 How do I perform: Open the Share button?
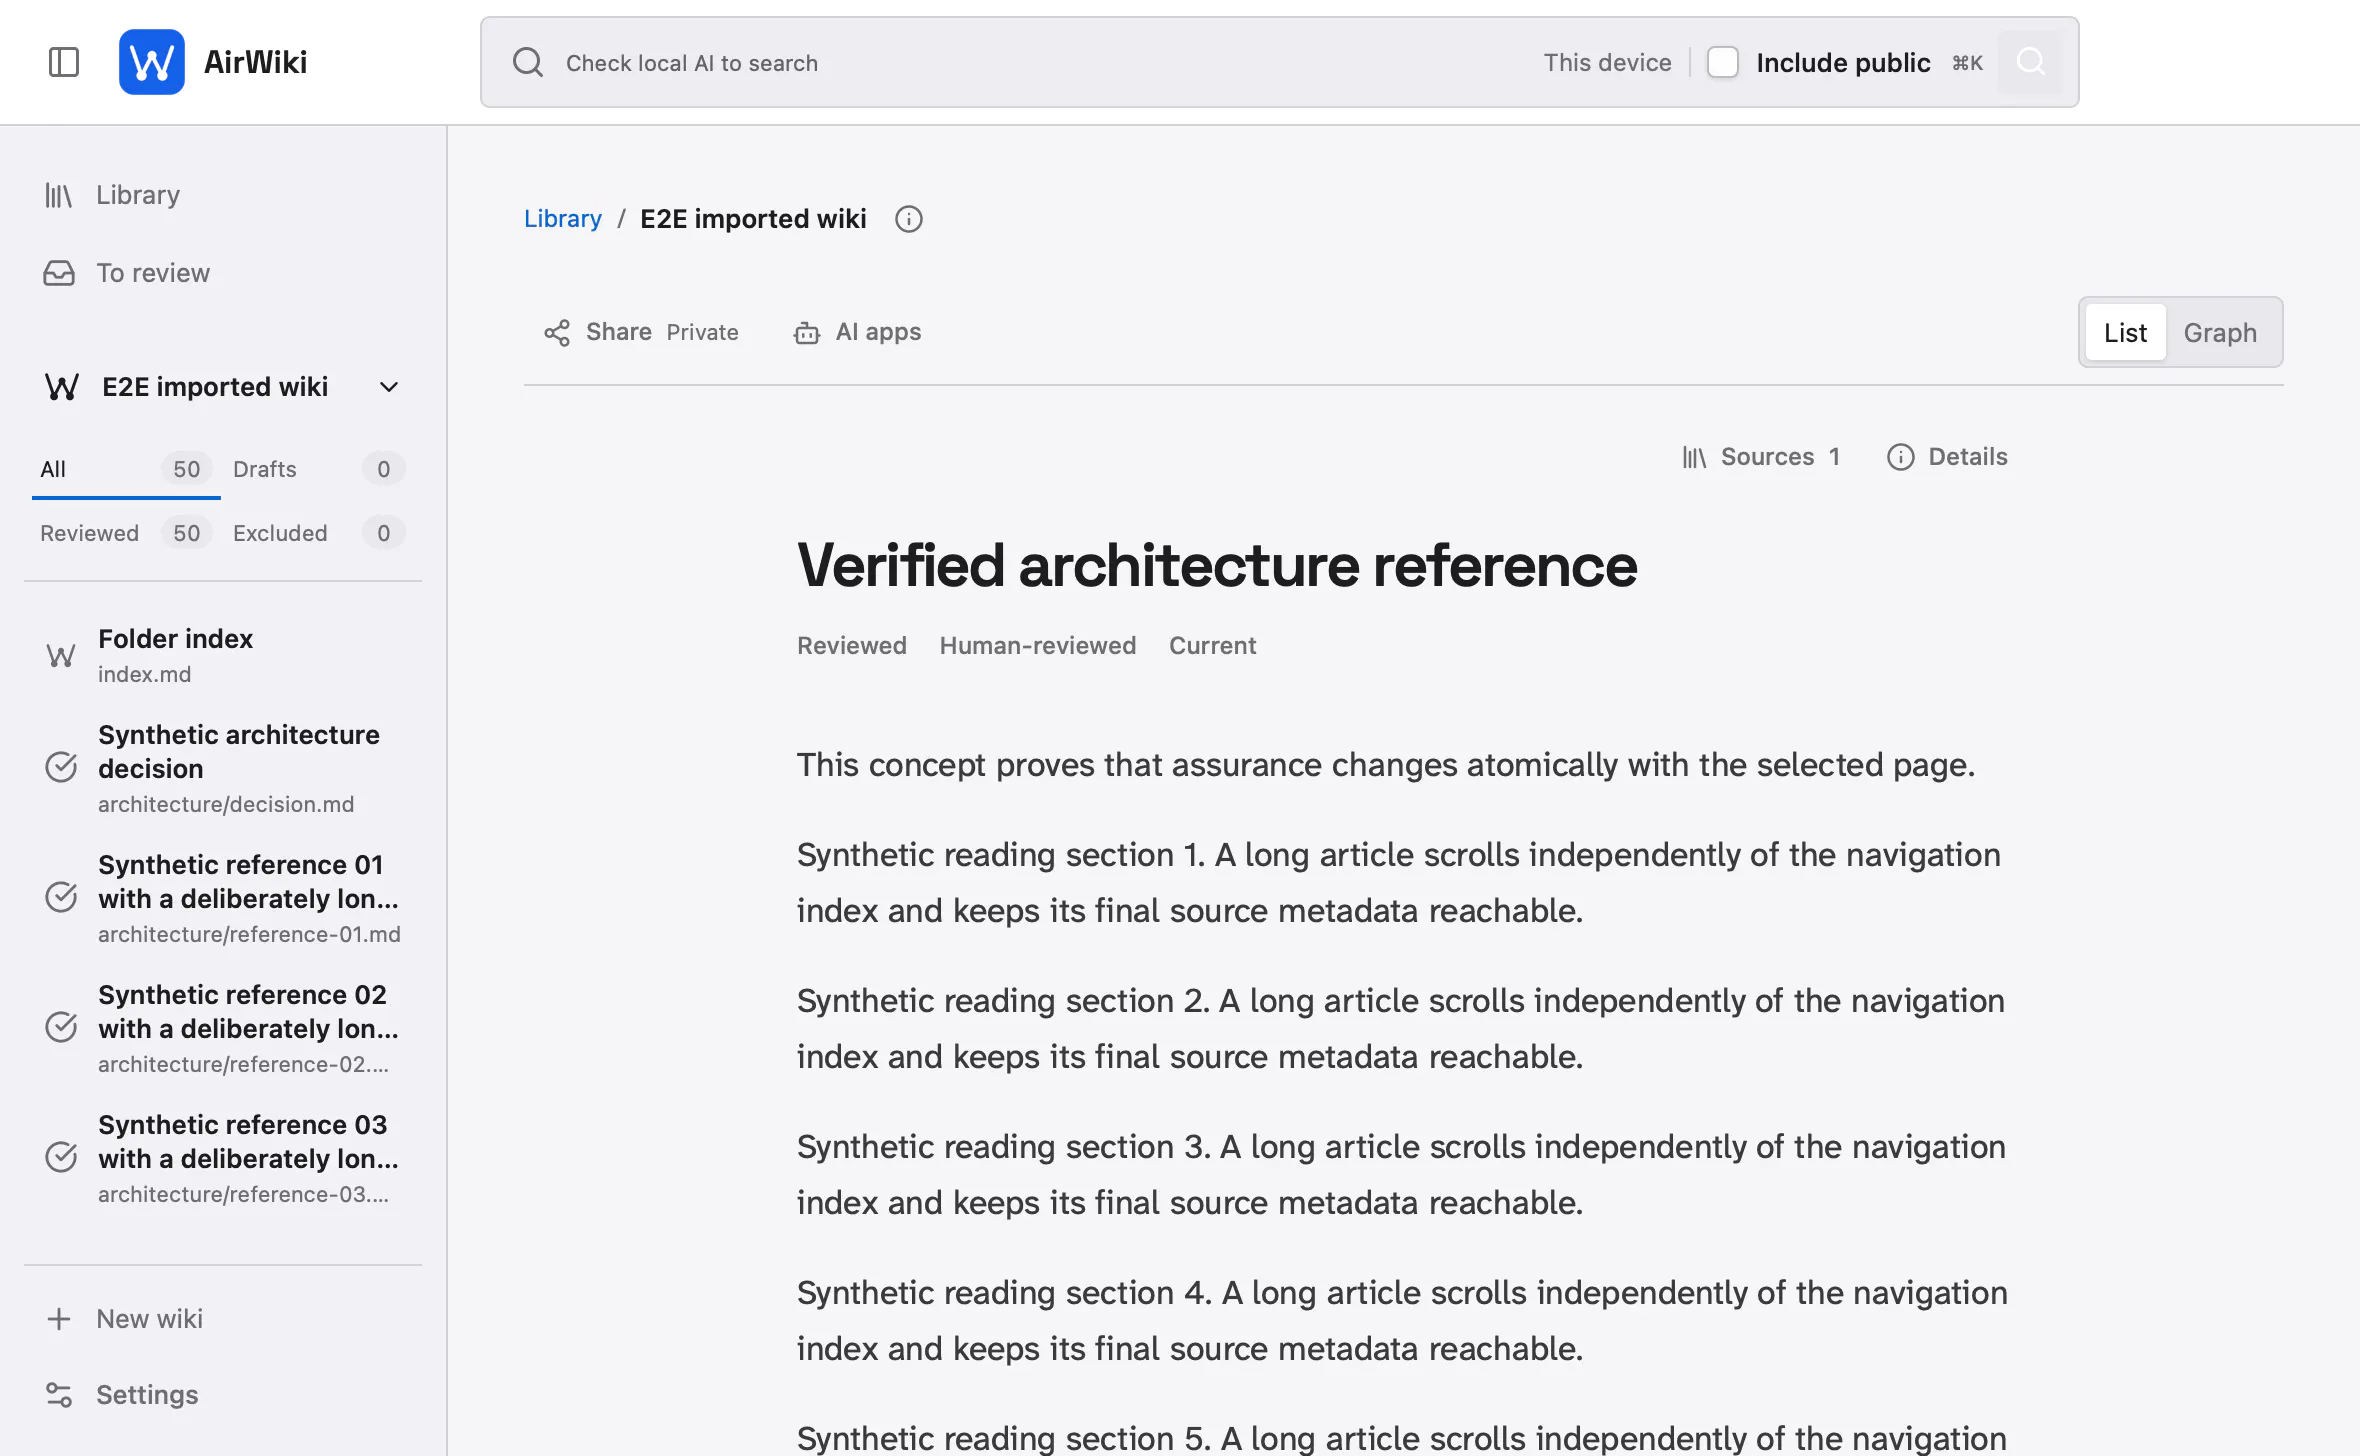640,332
